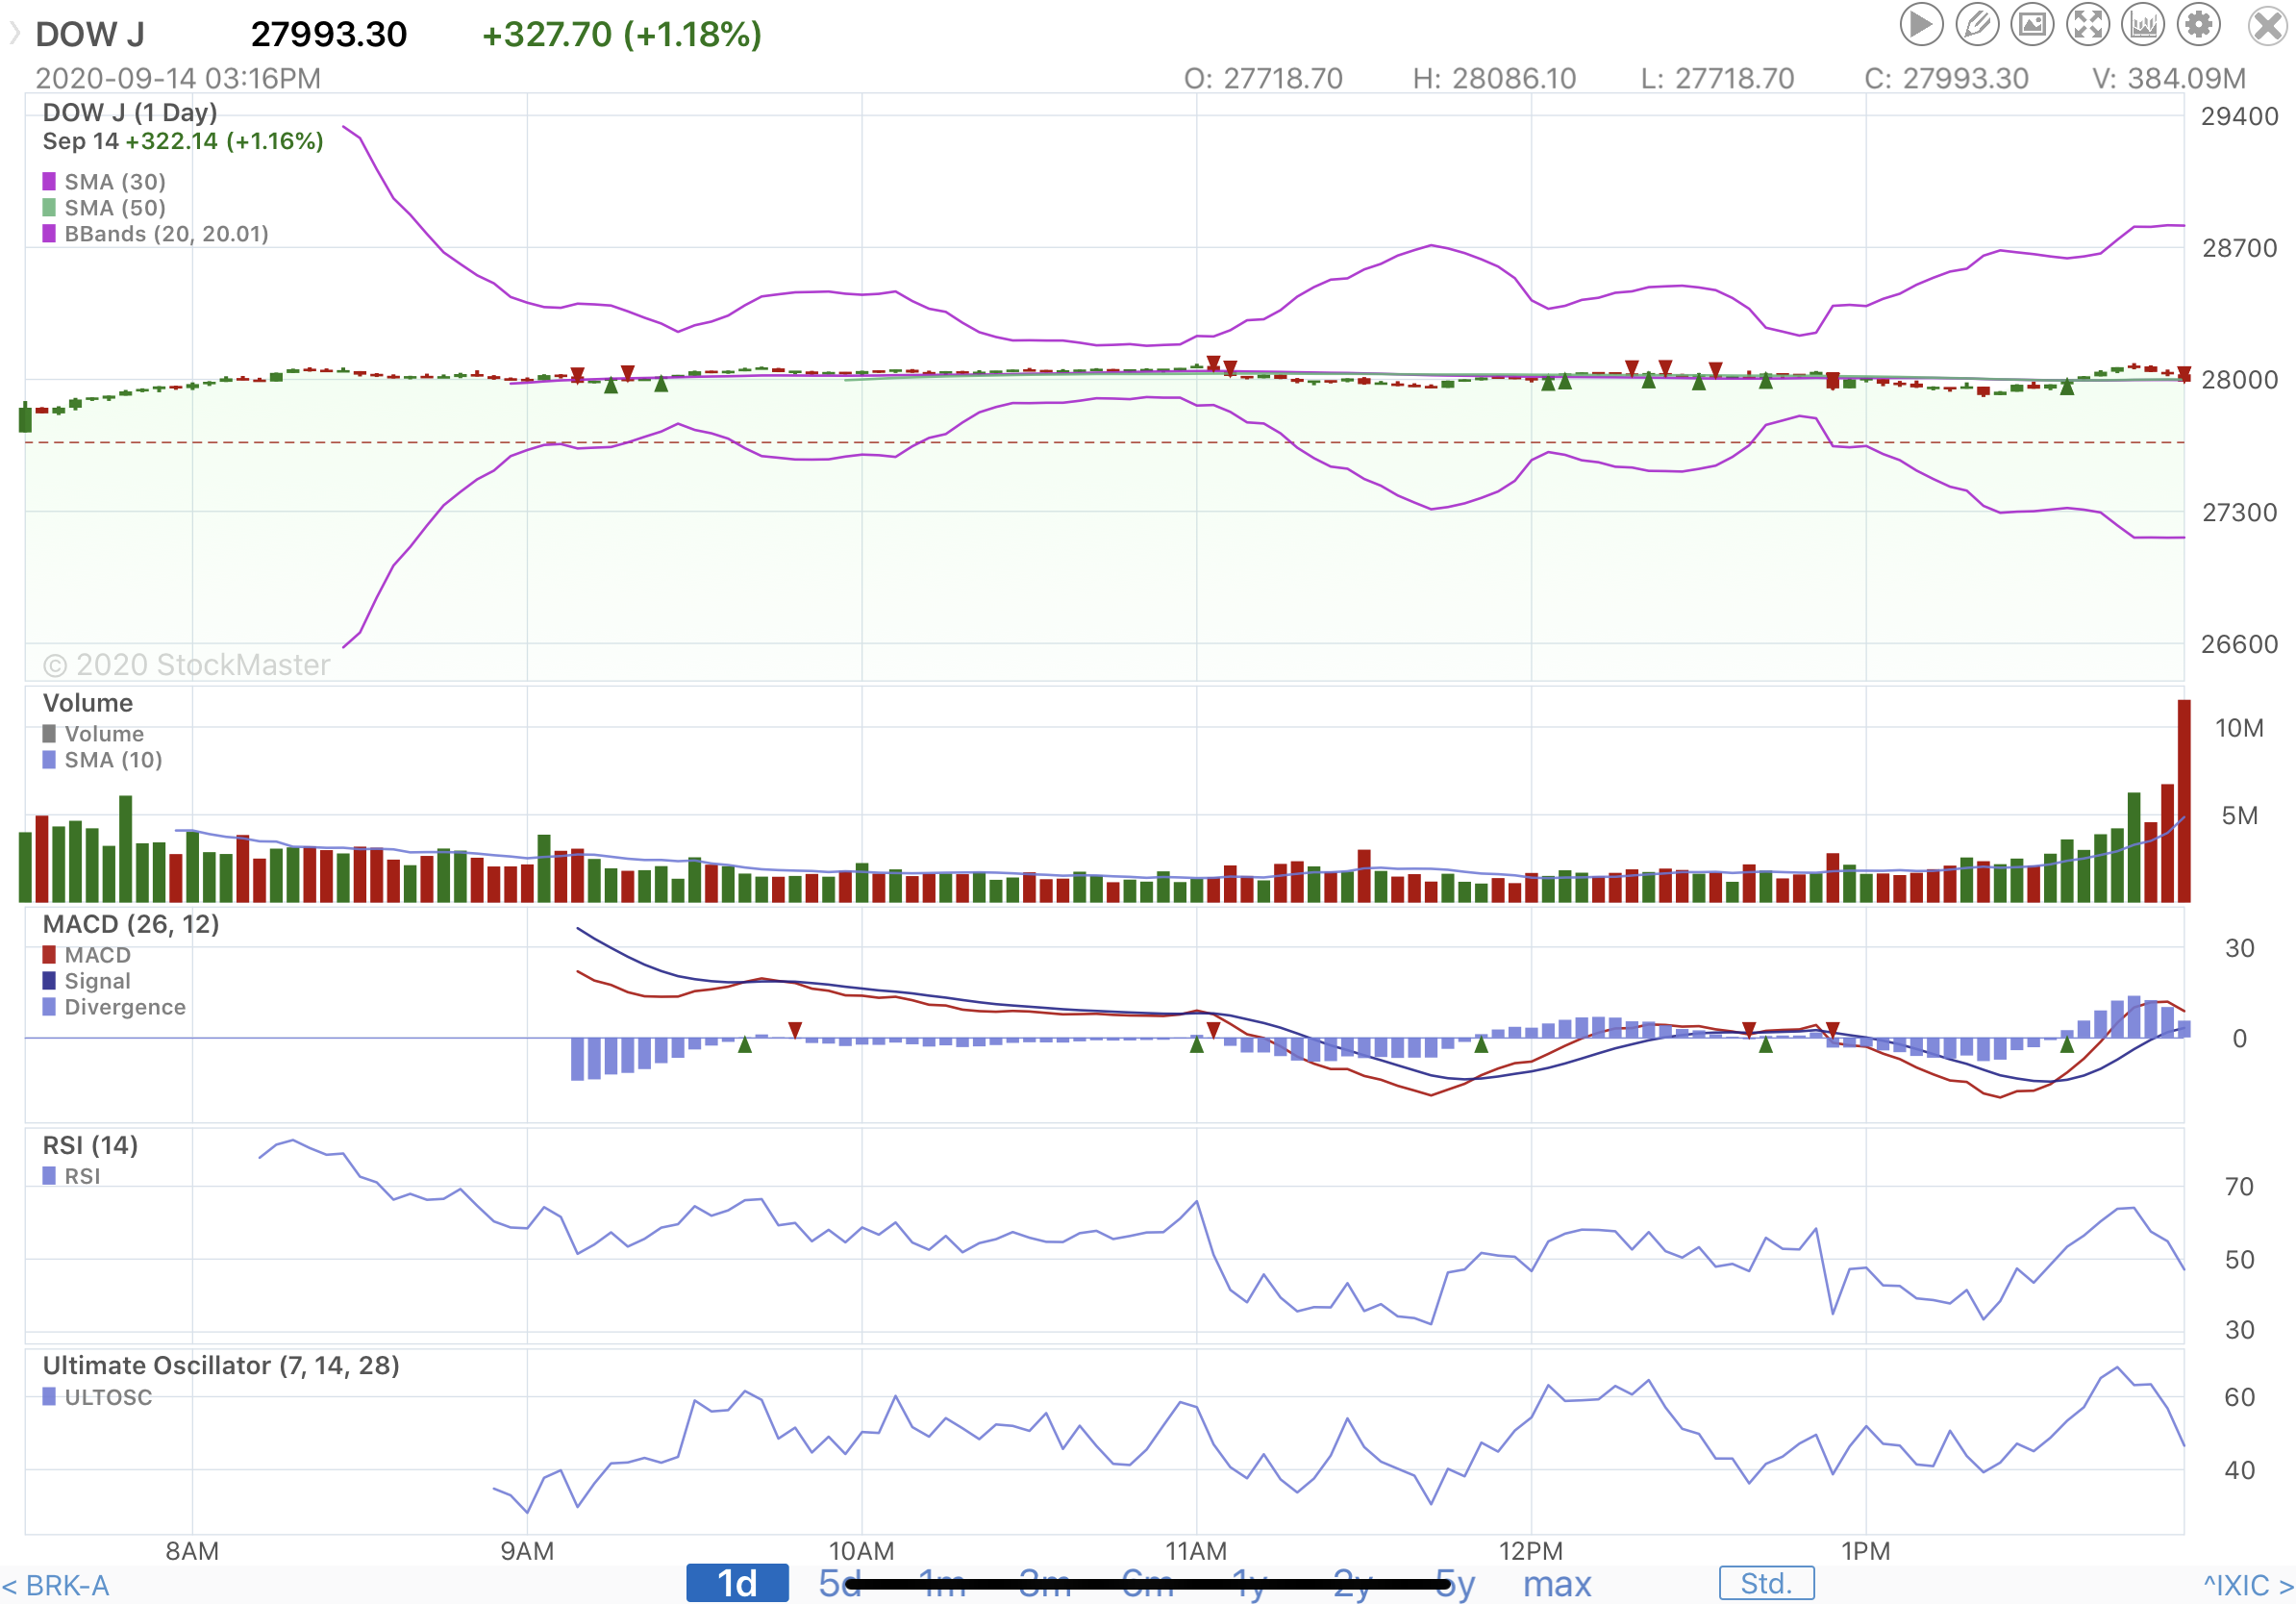The width and height of the screenshot is (2296, 1604).
Task: Toggle fullscreen with the four-arrows icon
Action: click(x=2088, y=25)
